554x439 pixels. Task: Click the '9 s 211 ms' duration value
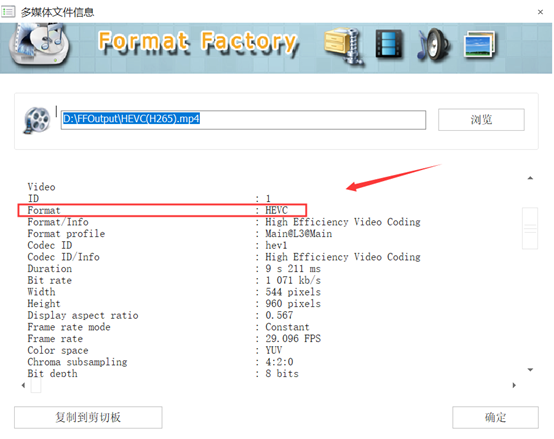click(x=293, y=268)
